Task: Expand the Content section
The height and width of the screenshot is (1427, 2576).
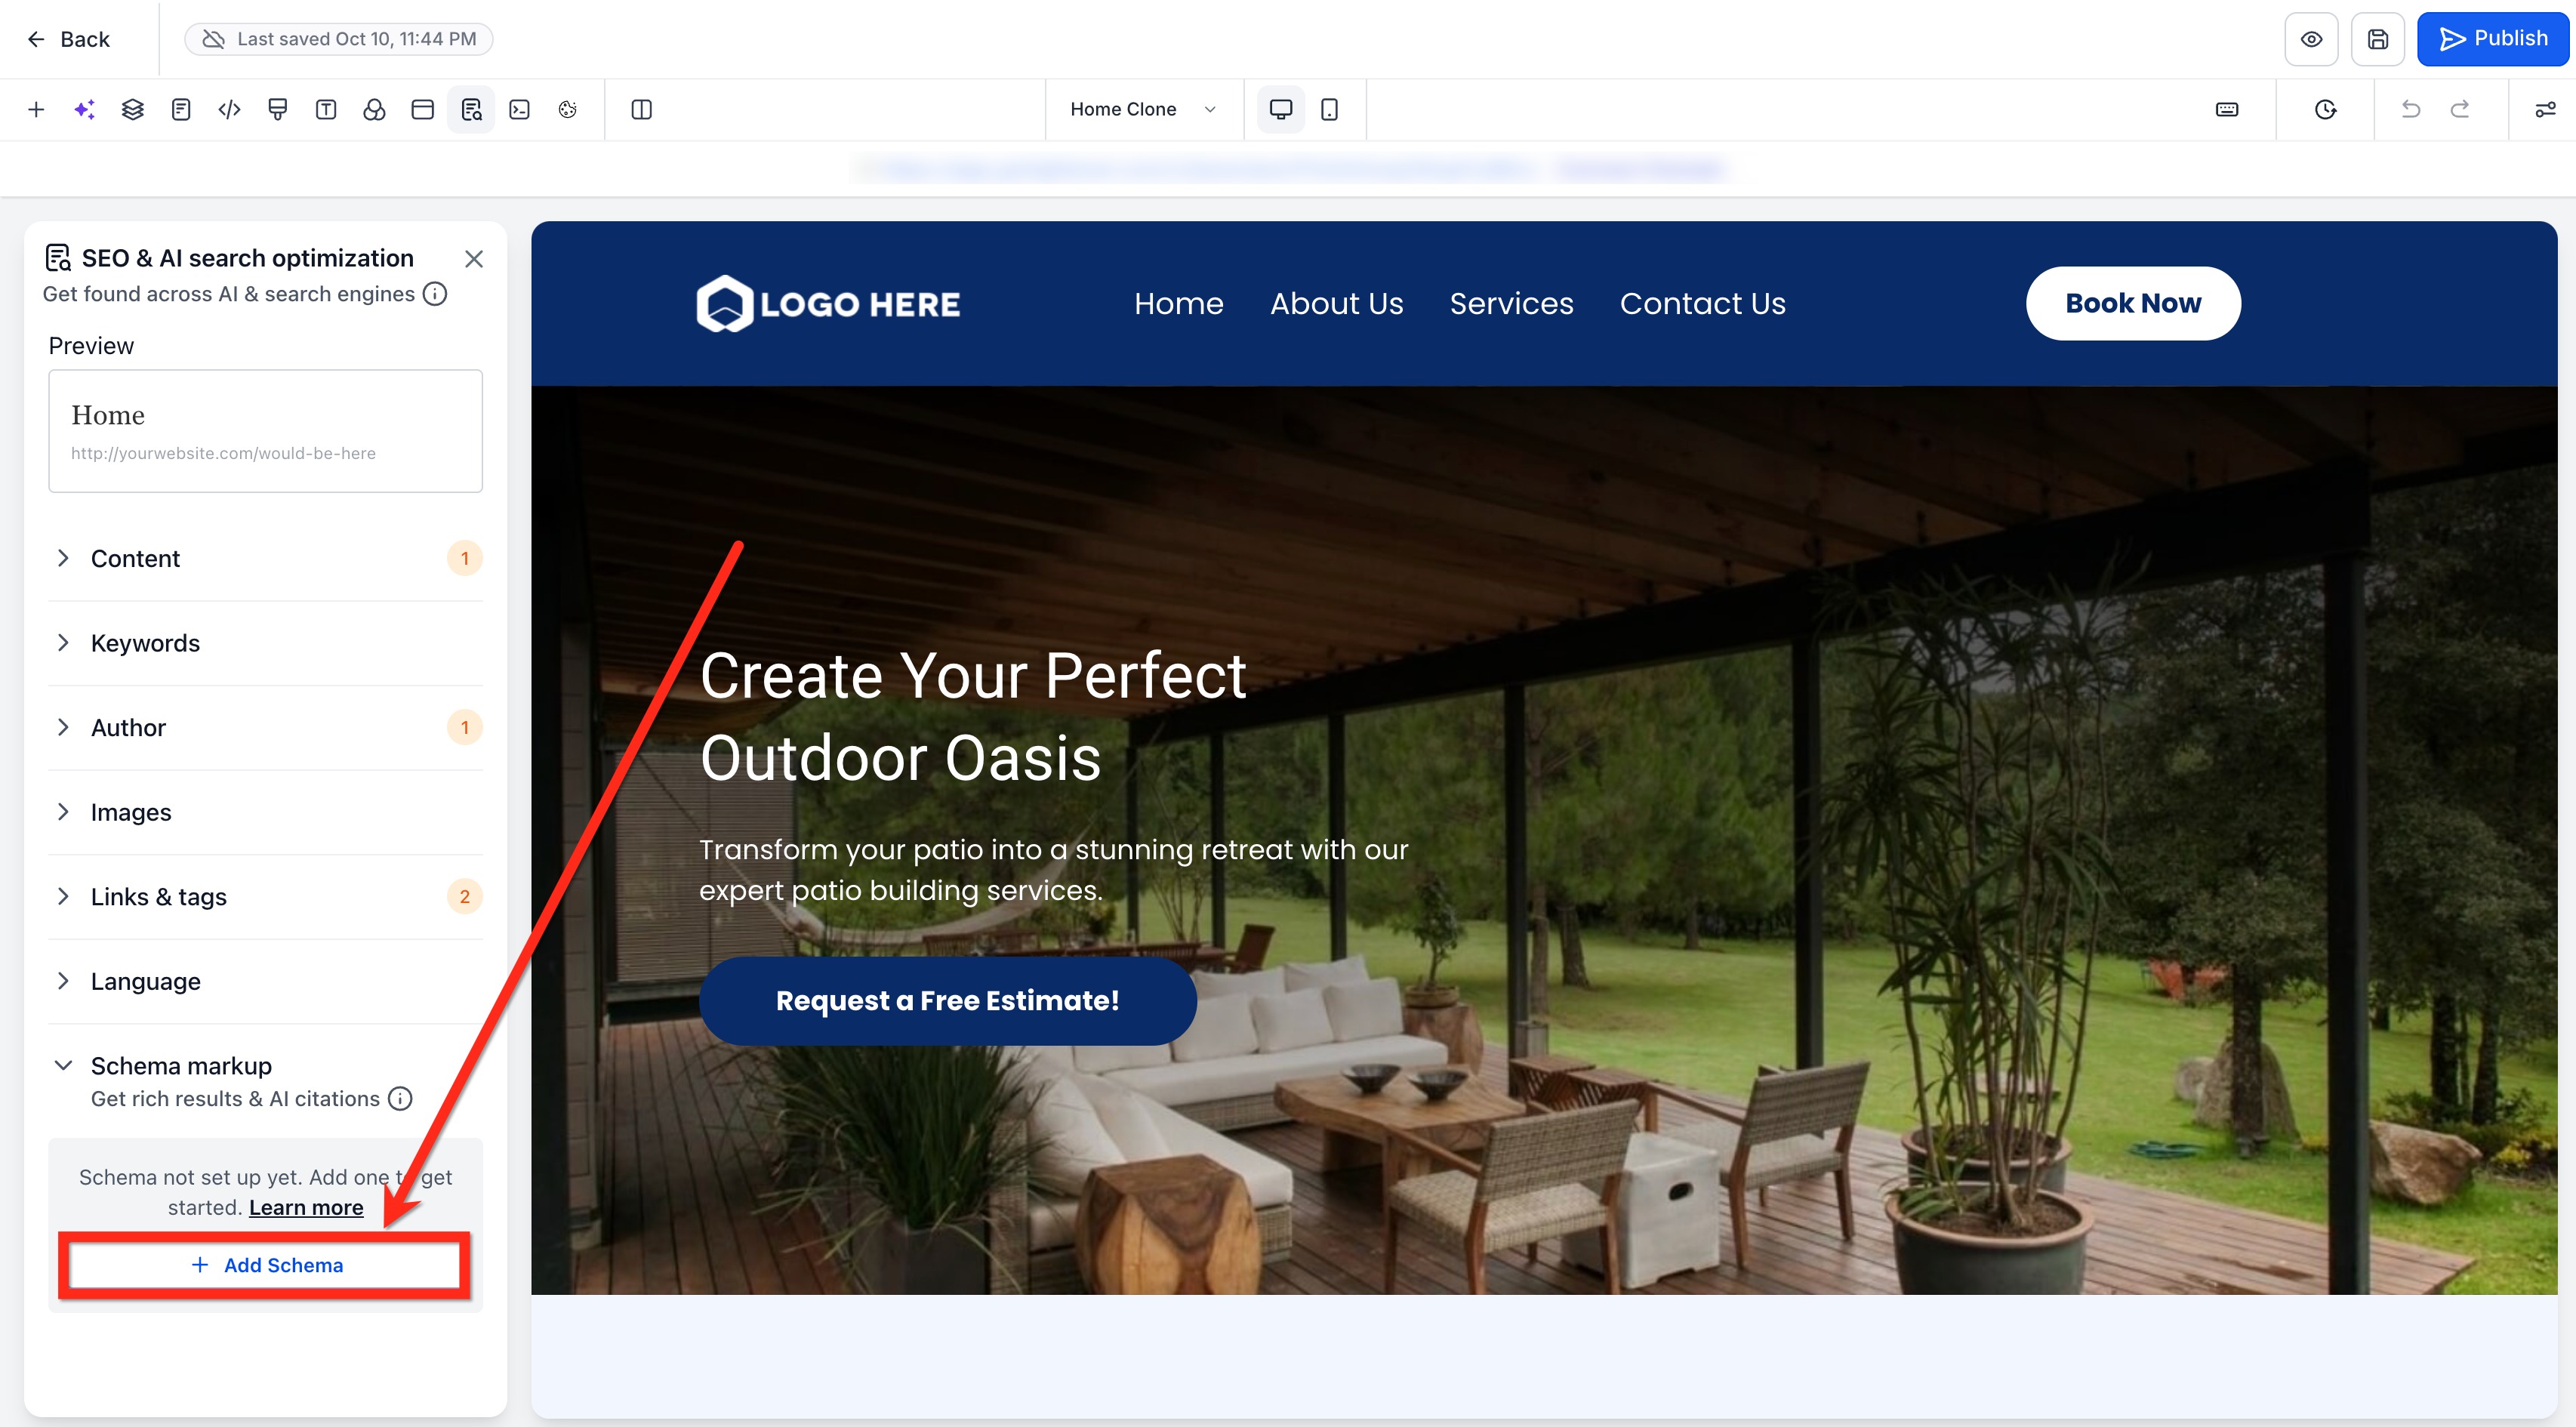Action: pos(135,558)
